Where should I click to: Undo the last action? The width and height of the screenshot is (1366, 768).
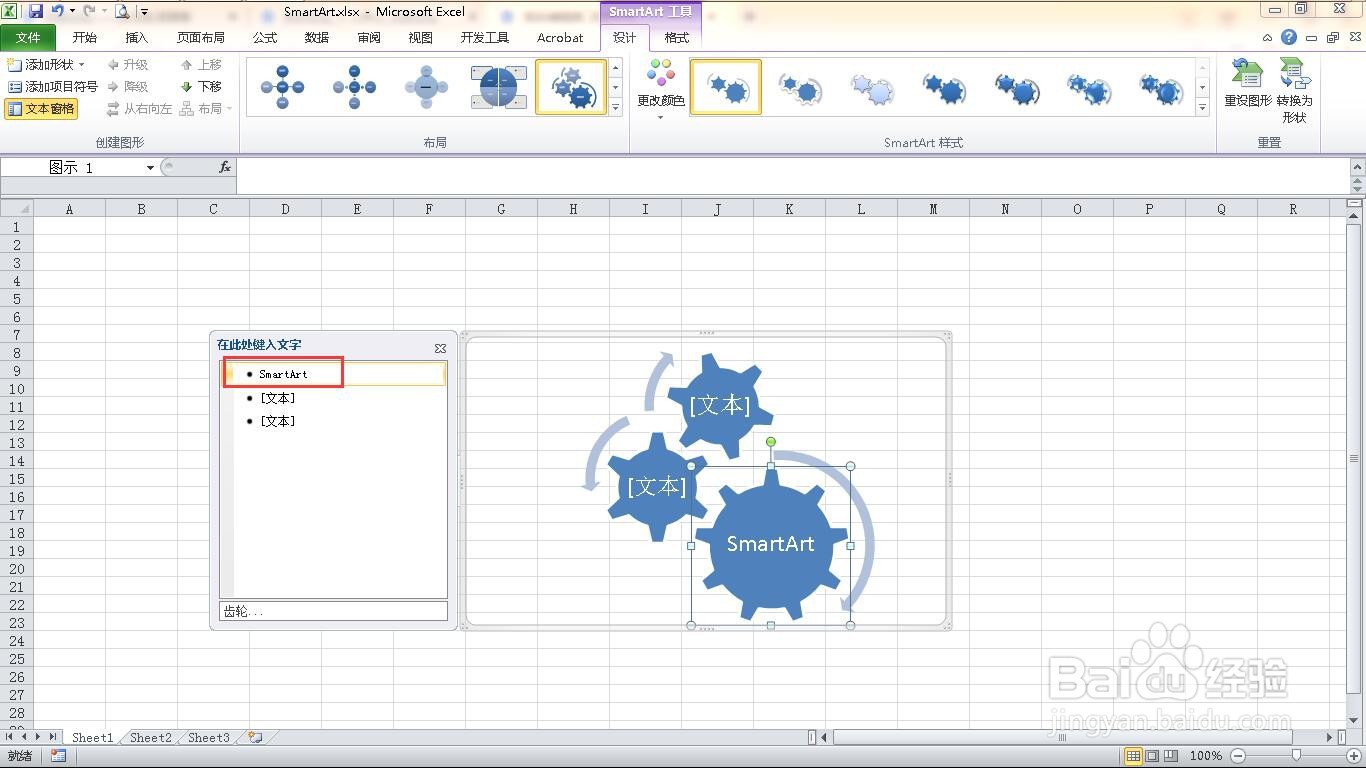pos(58,11)
